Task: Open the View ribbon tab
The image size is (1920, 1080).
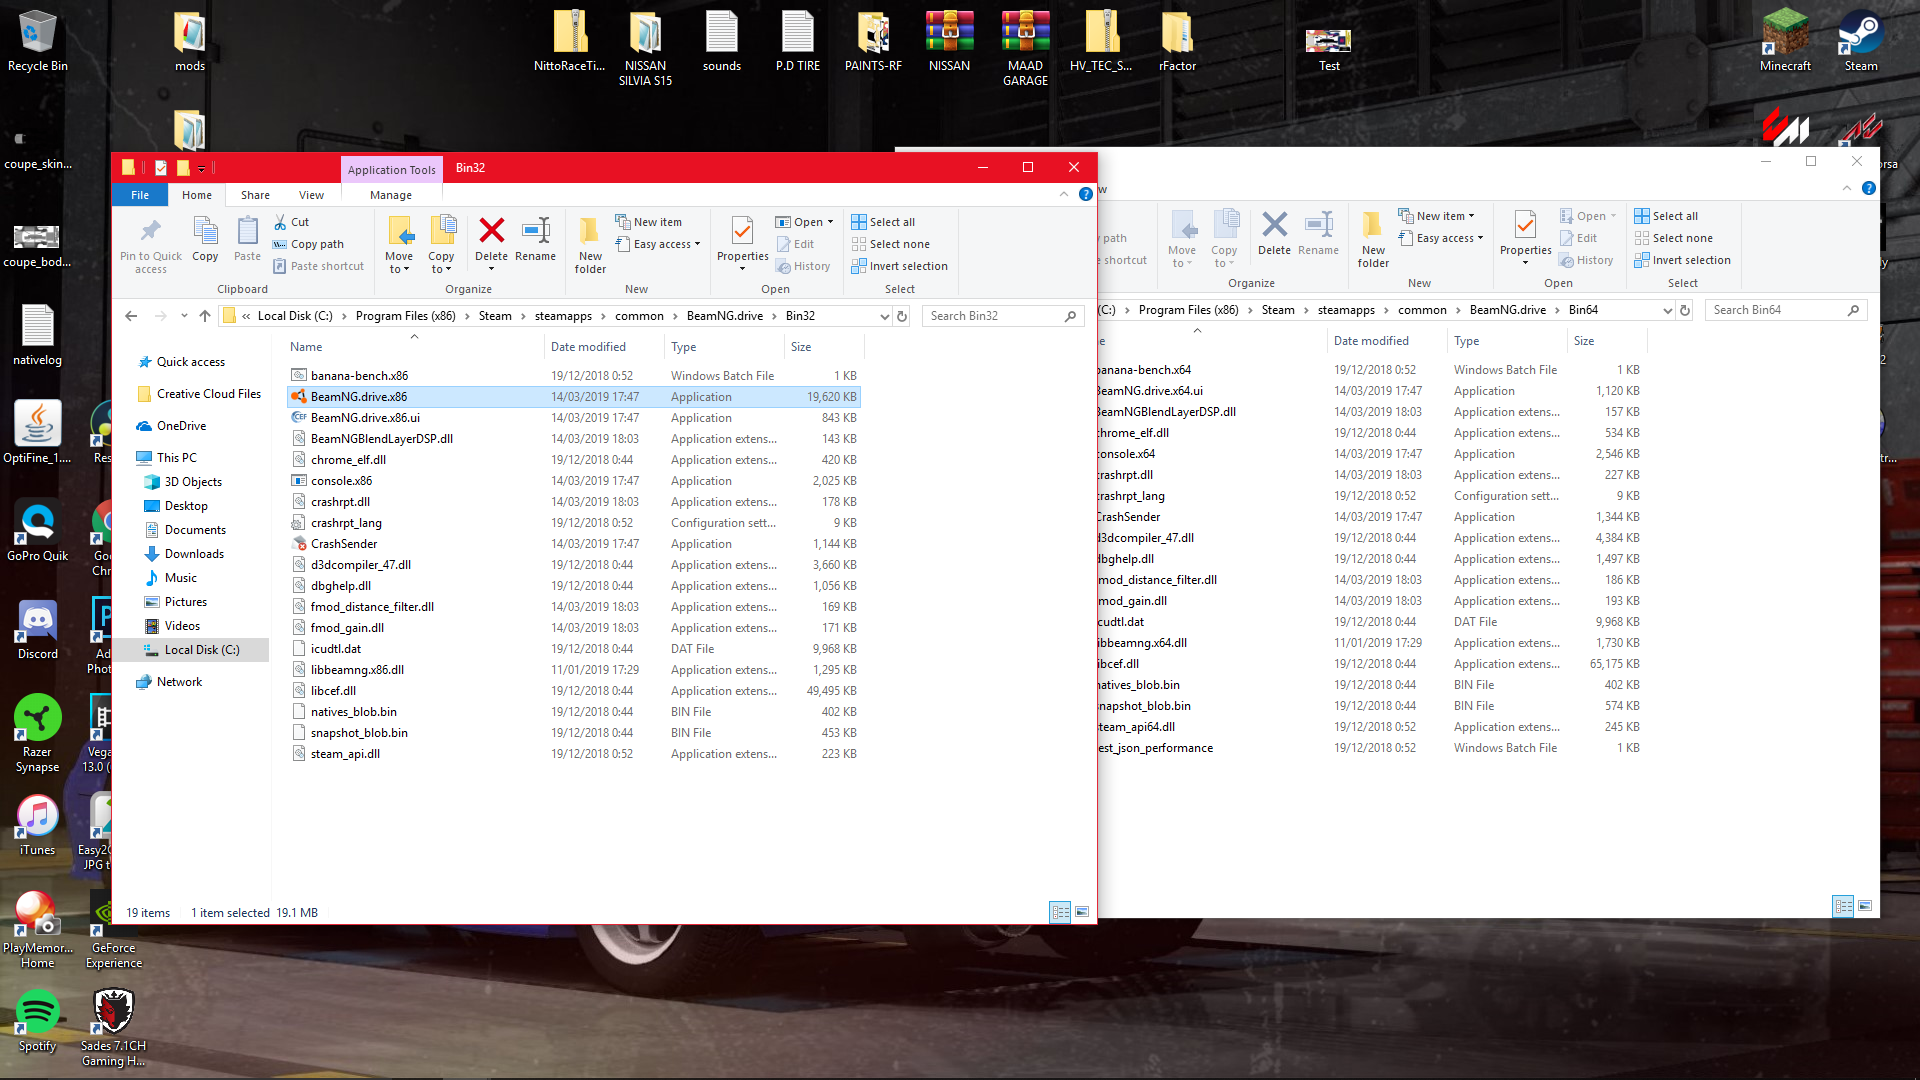Action: tap(311, 195)
